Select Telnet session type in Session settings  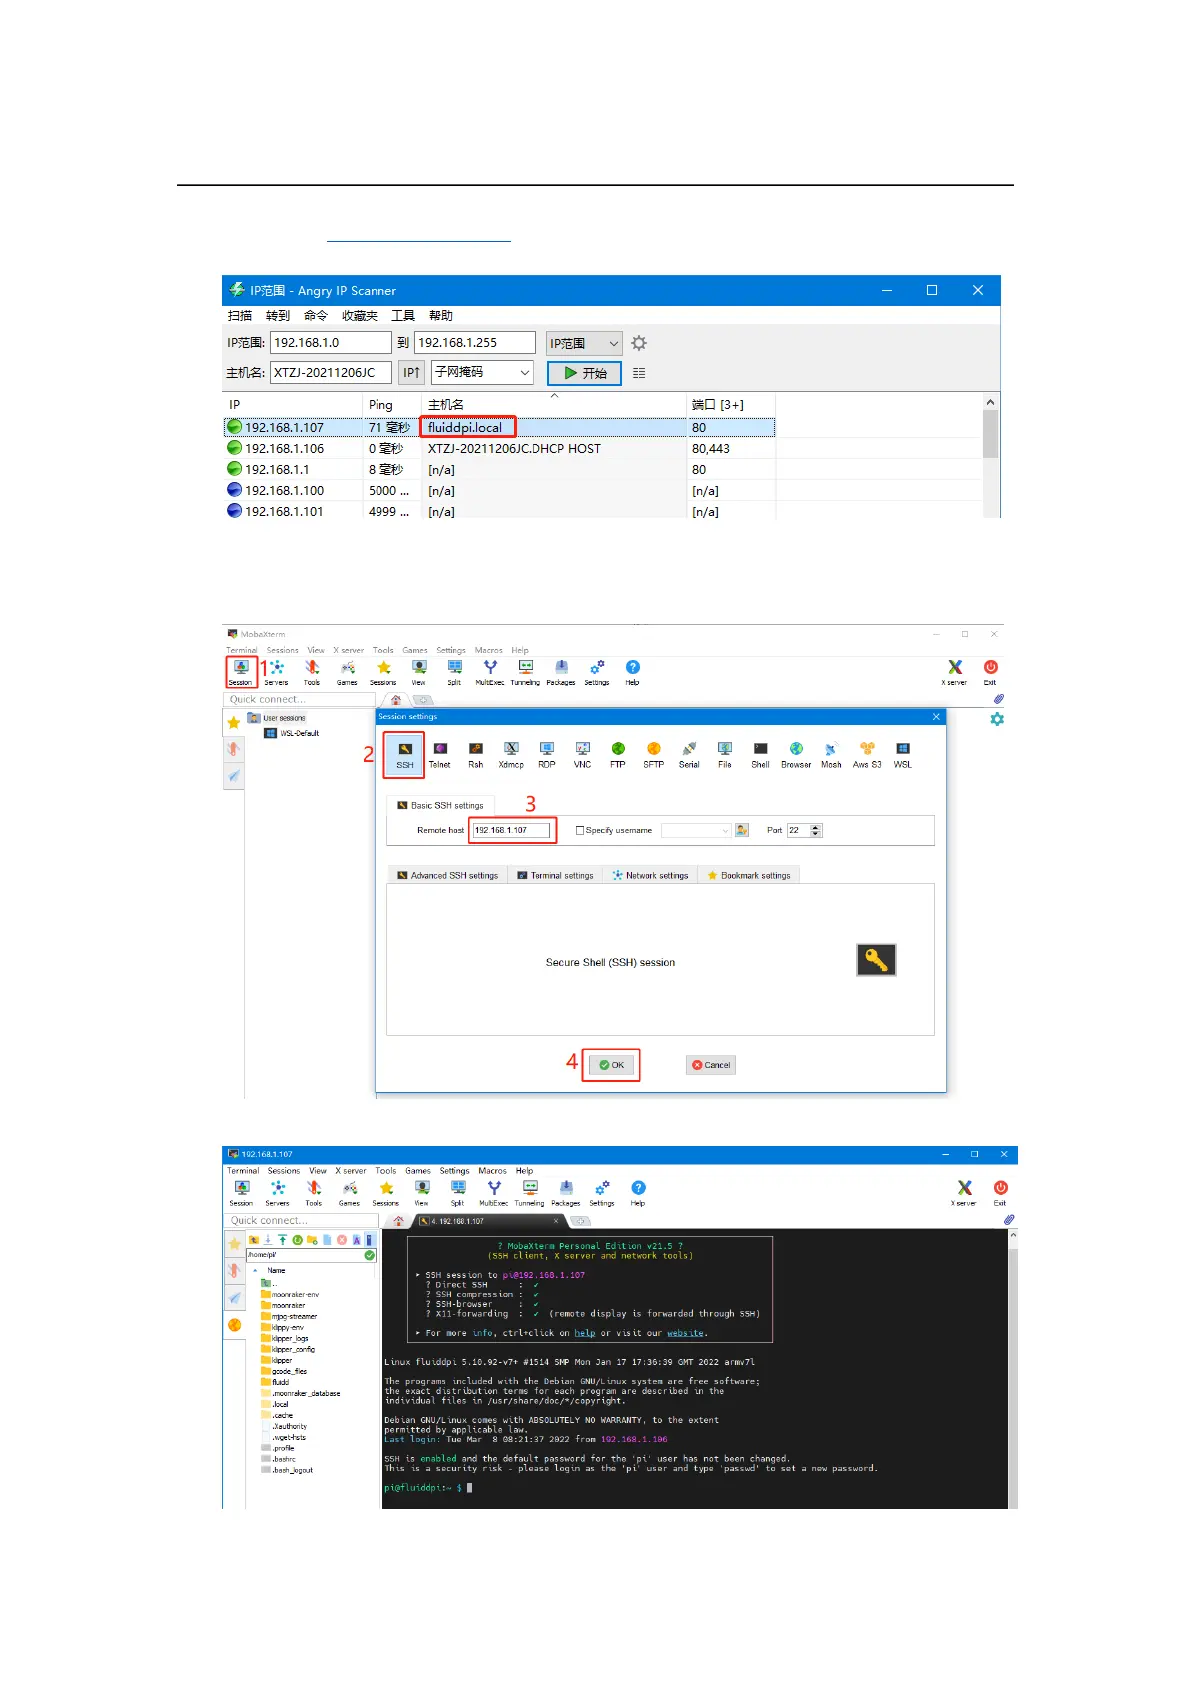point(440,754)
